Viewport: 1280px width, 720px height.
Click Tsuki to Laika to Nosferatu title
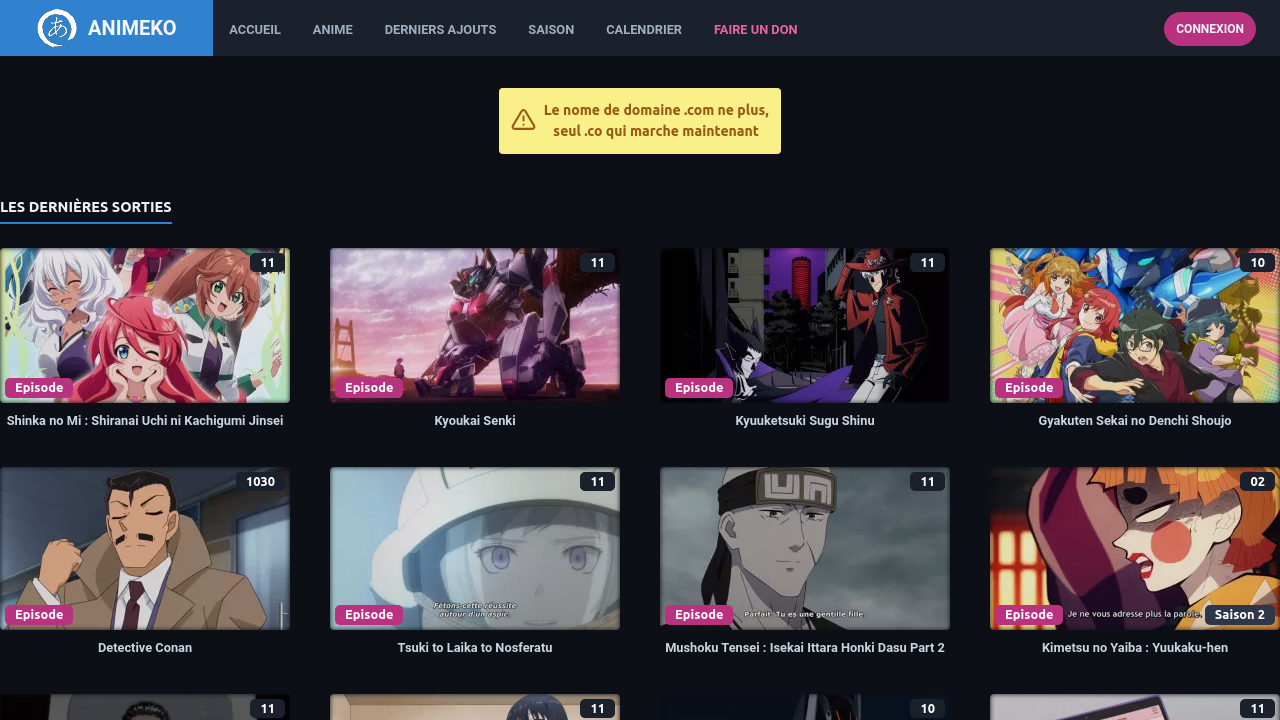[475, 648]
